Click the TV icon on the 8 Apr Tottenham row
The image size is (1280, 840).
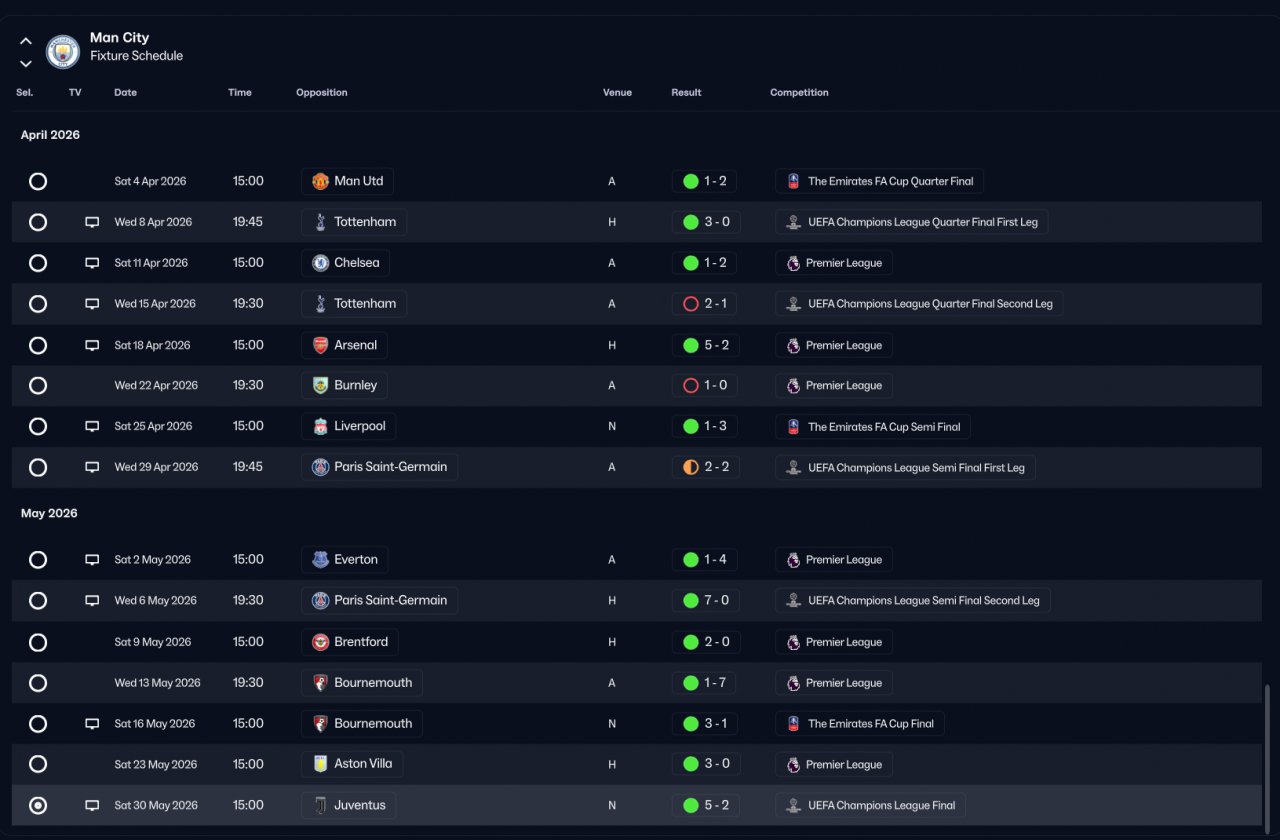(x=92, y=222)
